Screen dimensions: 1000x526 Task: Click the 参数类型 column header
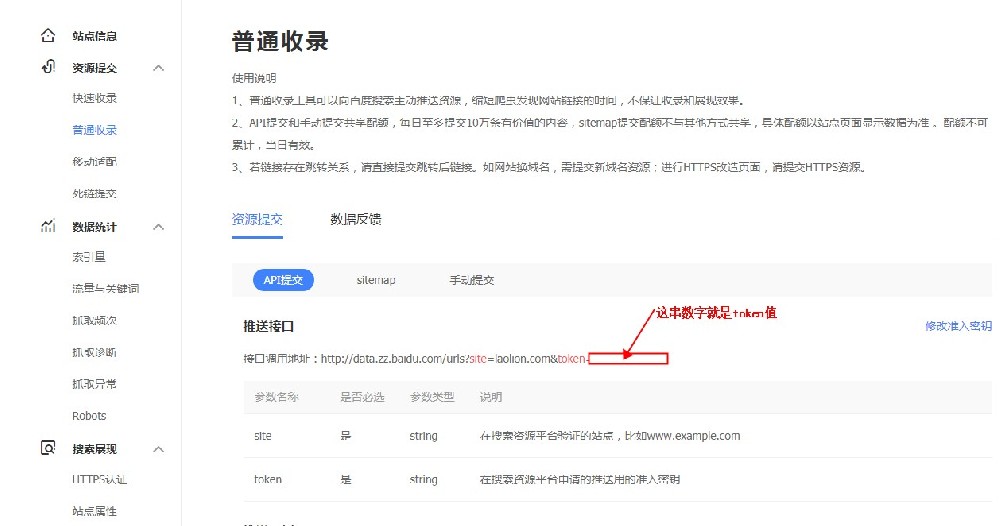coord(432,397)
